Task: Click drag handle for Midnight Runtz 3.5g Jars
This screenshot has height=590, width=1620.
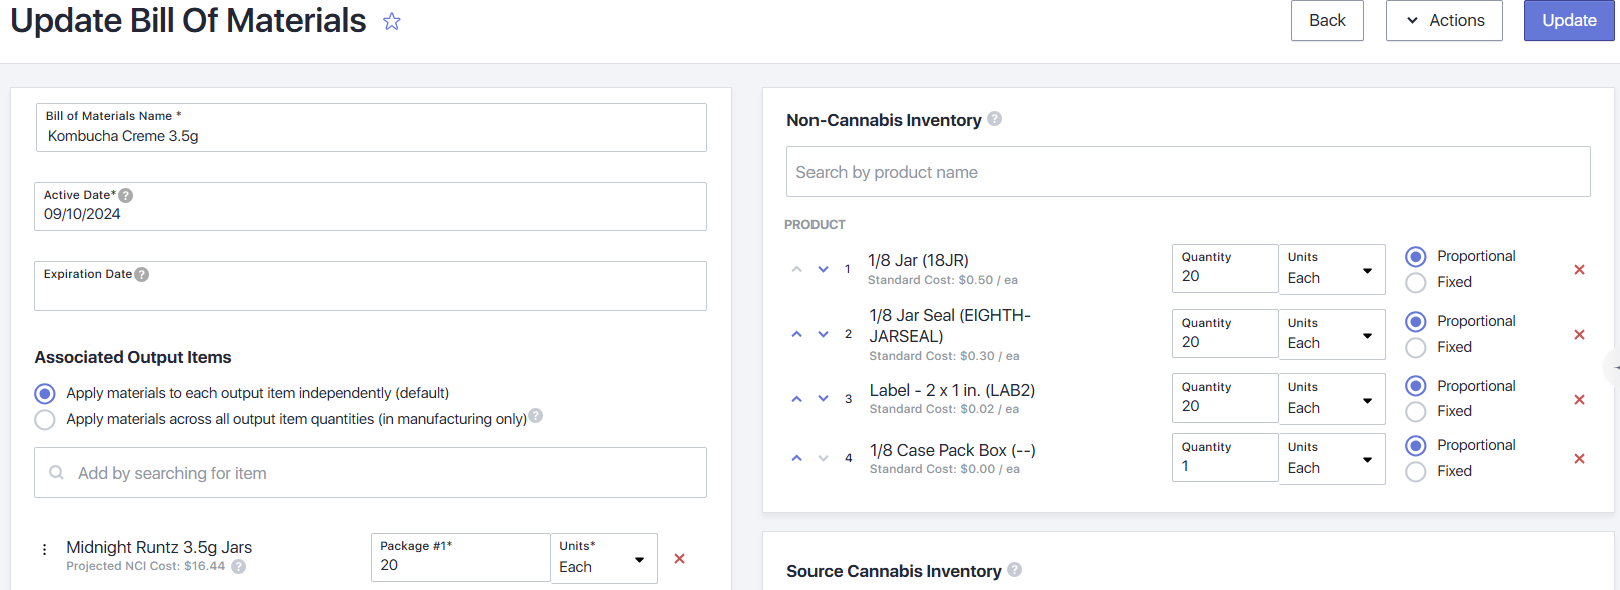Action: point(45,549)
